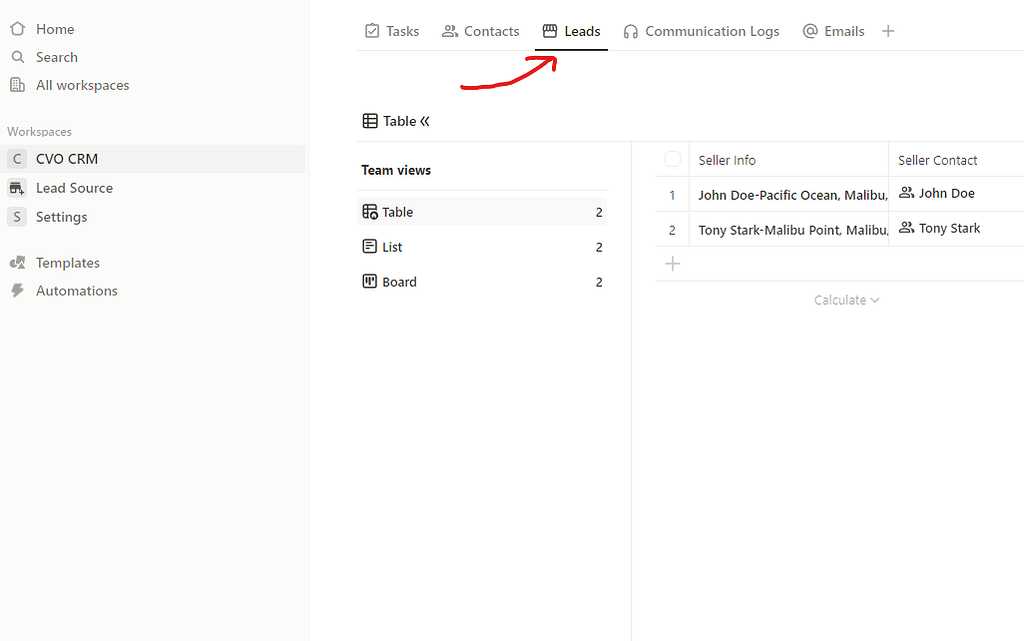The height and width of the screenshot is (641, 1024).
Task: Click the headphones icon on Communication Logs
Action: pyautogui.click(x=631, y=31)
